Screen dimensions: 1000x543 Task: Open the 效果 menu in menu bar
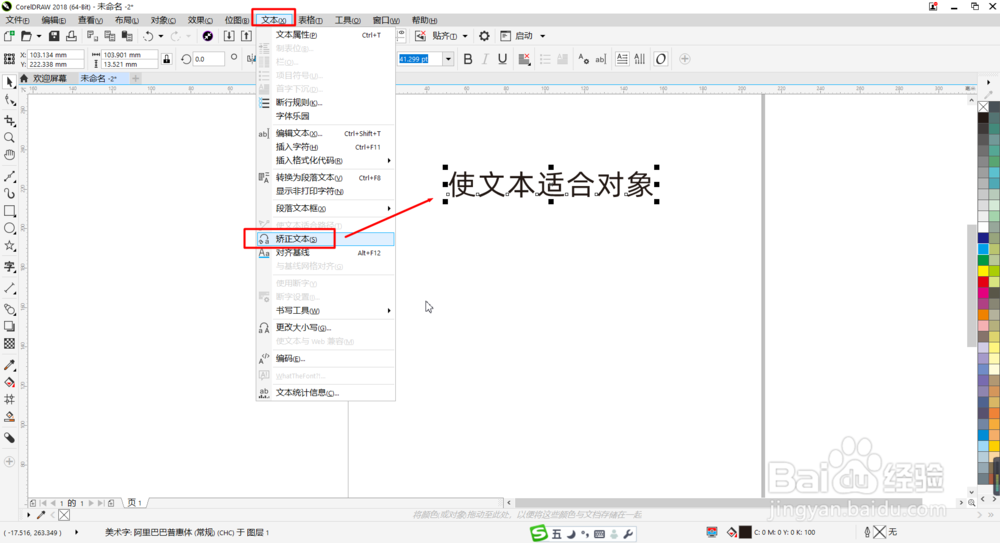pos(200,20)
